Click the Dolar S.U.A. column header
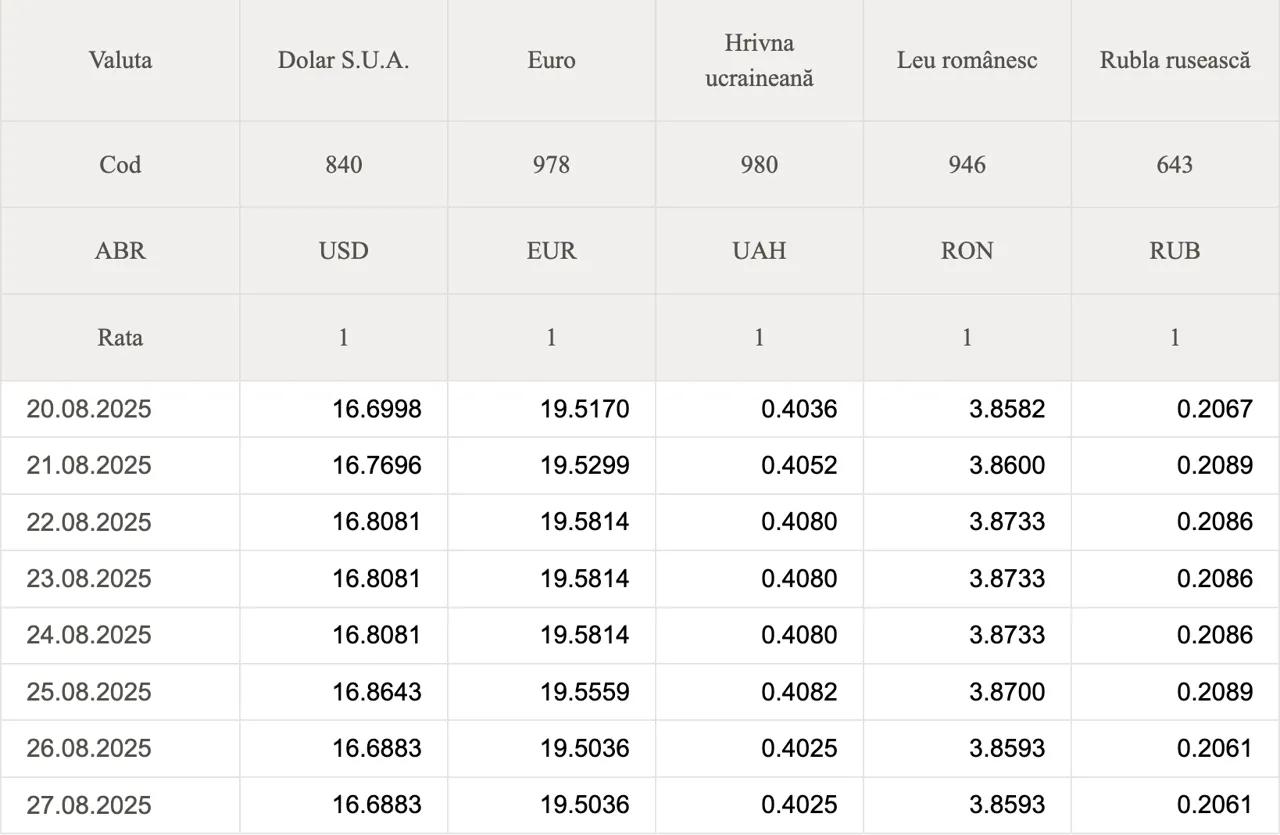This screenshot has height=835, width=1280. coord(344,60)
